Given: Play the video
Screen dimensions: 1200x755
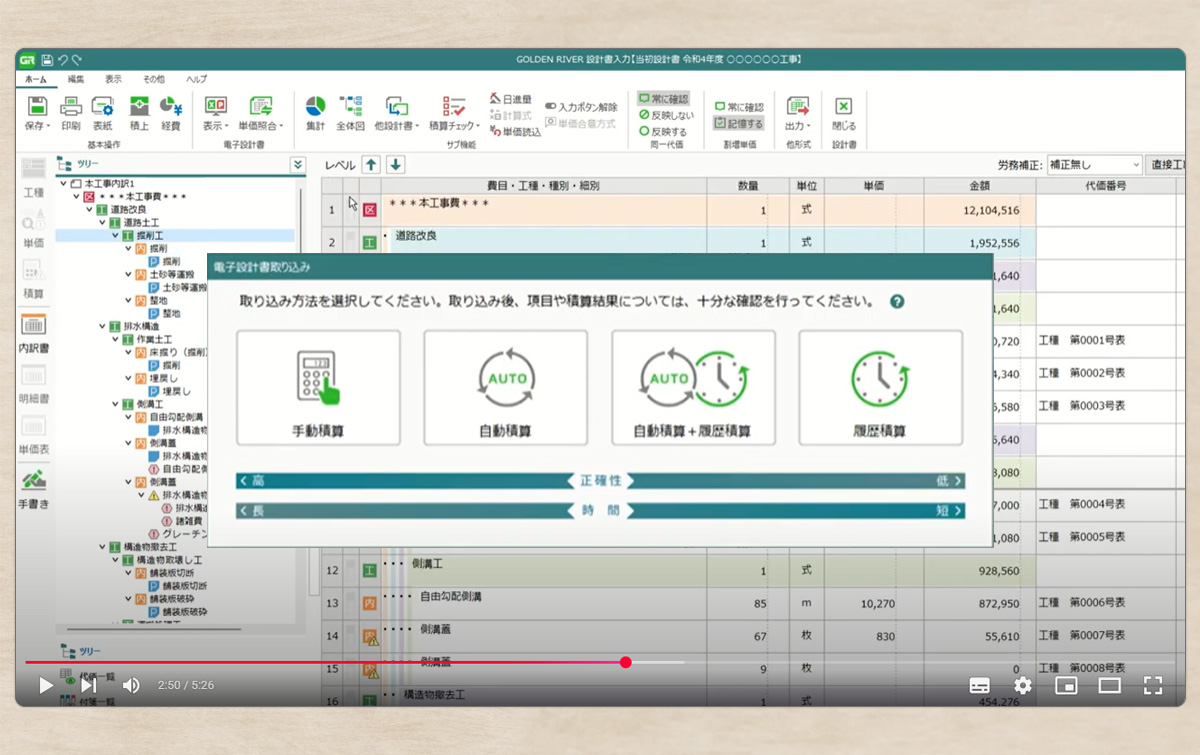Looking at the screenshot, I should 45,685.
